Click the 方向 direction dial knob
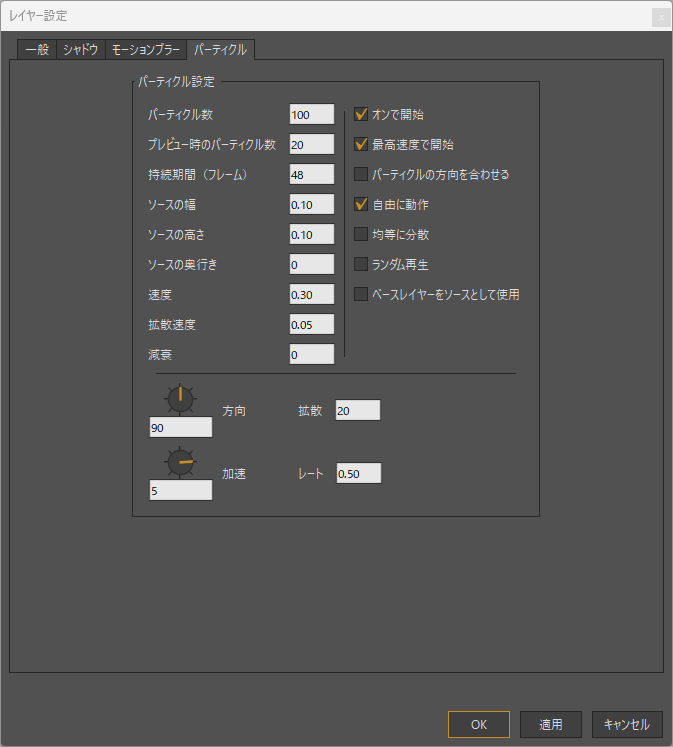Image resolution: width=673 pixels, height=747 pixels. [x=180, y=400]
